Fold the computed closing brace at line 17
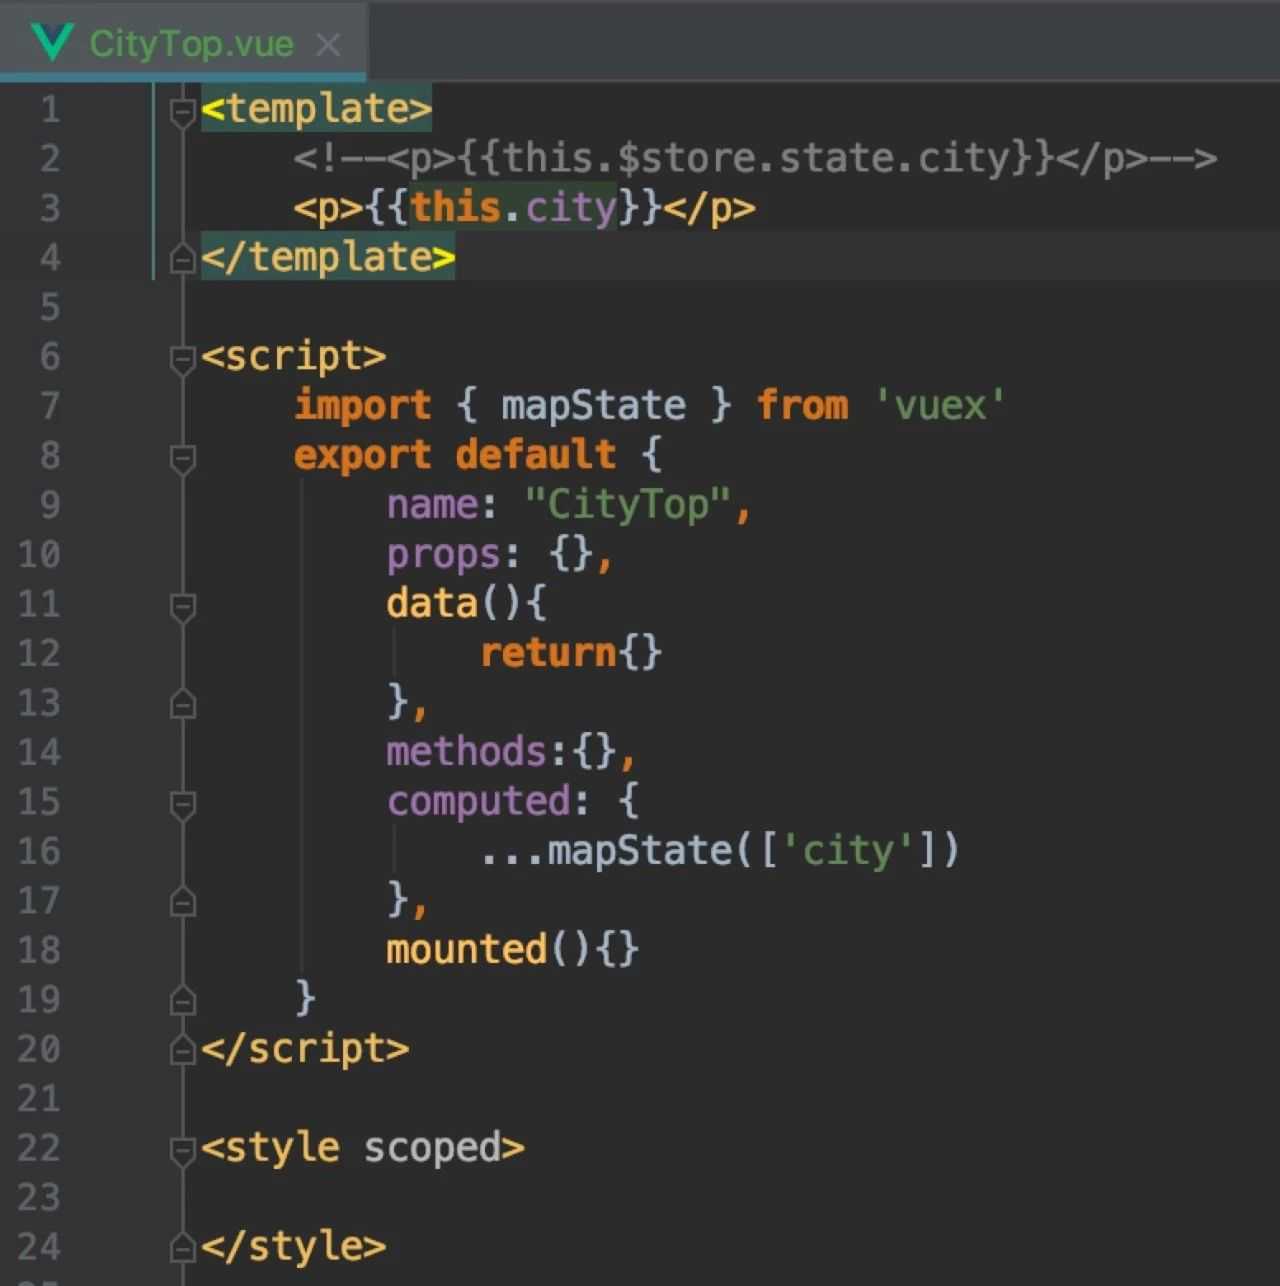Screen dimensions: 1280x1286 182,902
